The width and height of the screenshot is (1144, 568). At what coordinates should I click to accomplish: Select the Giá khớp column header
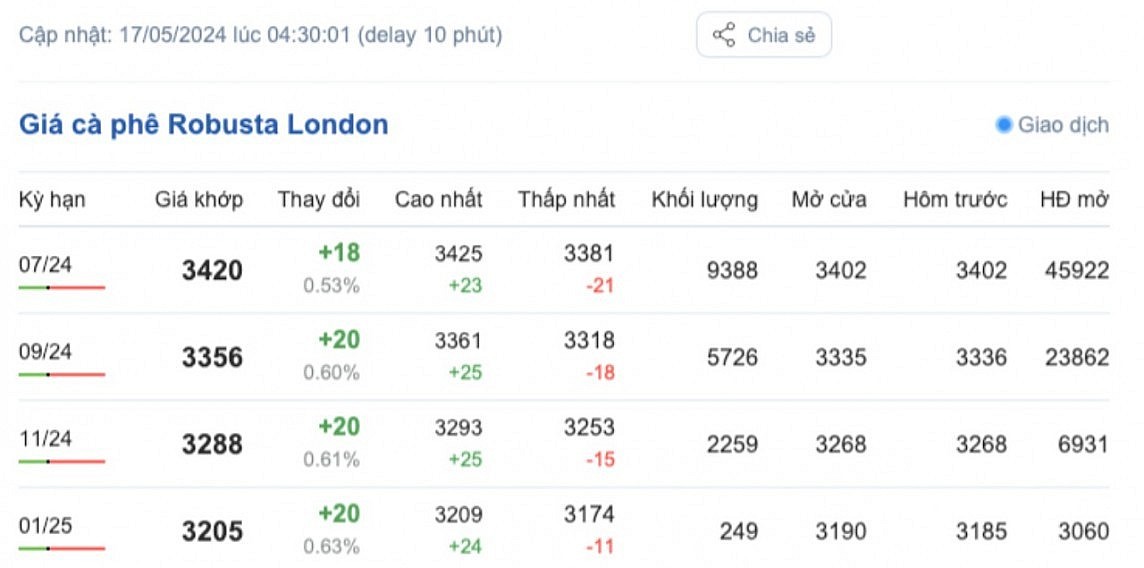coord(198,199)
